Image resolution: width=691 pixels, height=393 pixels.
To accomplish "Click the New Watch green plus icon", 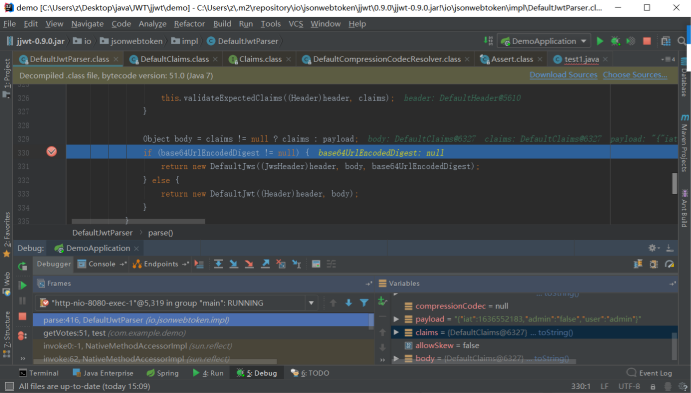I will 382,302.
